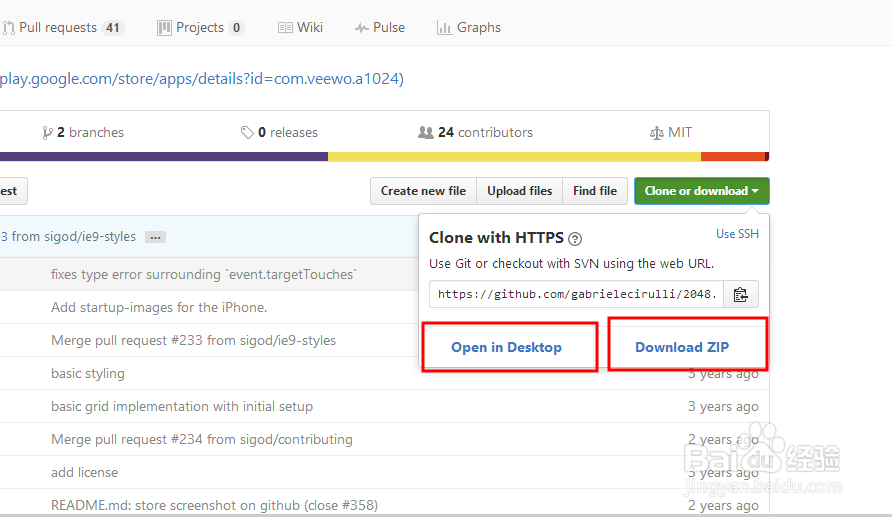Screen dimensions: 892x517
Task: Click the Graphs bar chart icon
Action: pos(444,28)
